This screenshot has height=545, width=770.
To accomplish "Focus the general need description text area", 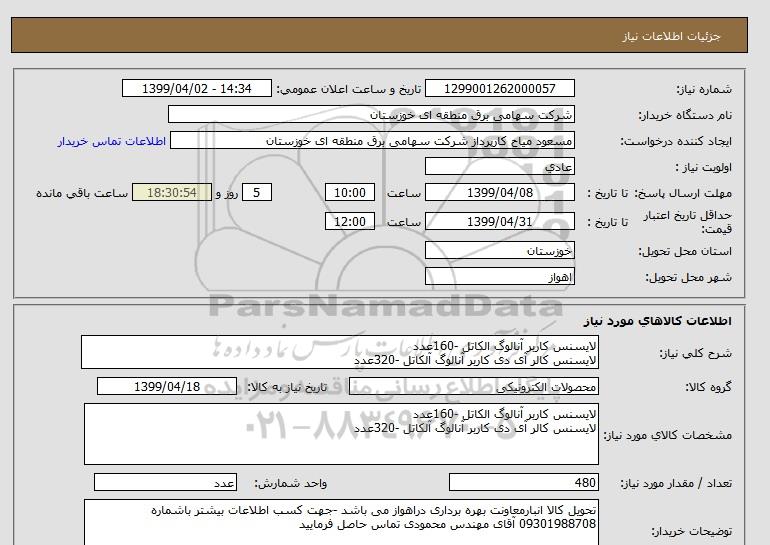I will point(339,352).
